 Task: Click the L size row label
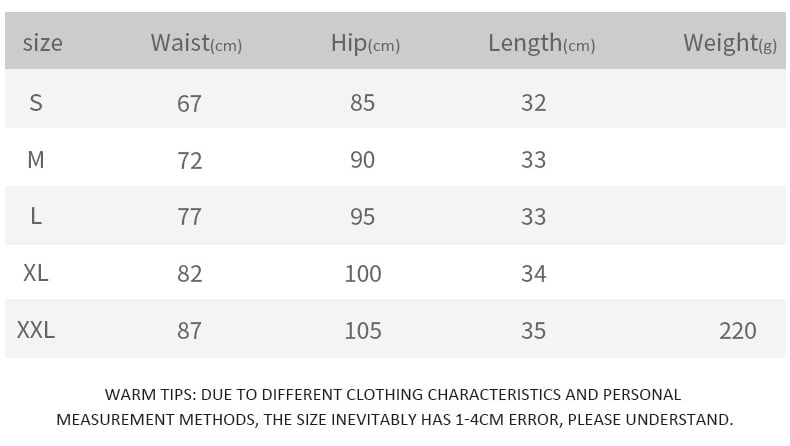point(36,216)
